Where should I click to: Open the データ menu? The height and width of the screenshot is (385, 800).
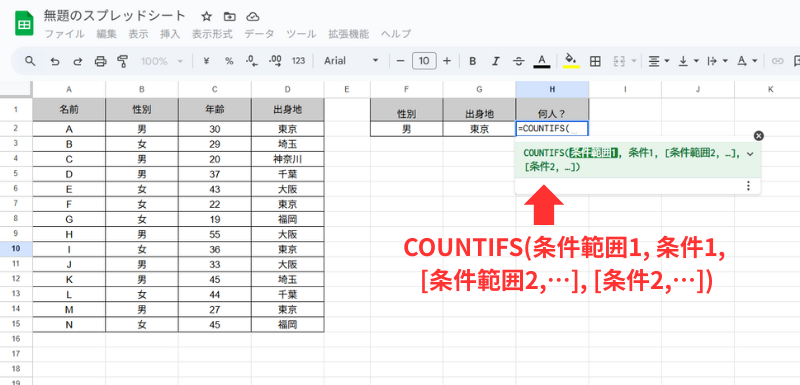pos(259,34)
